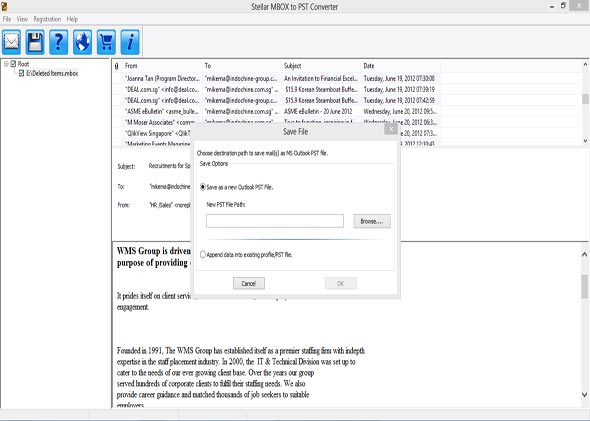This screenshot has height=421, width=590.
Task: Click message body scrollbar down arrow
Action: tap(584, 394)
